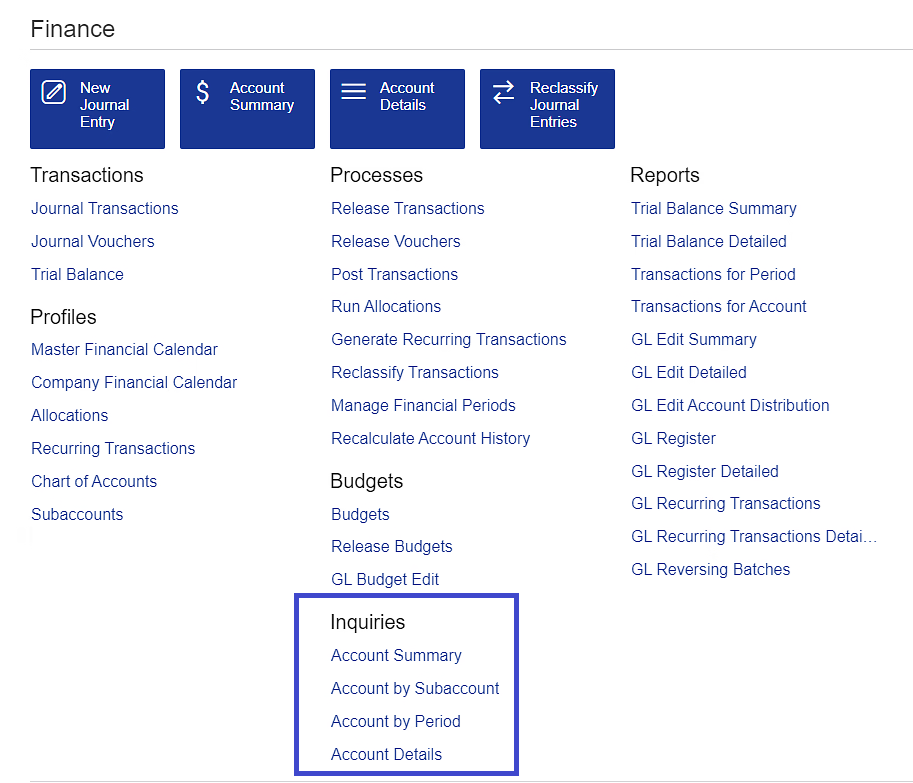Select Release Transactions process
The height and width of the screenshot is (783, 913).
coord(408,208)
